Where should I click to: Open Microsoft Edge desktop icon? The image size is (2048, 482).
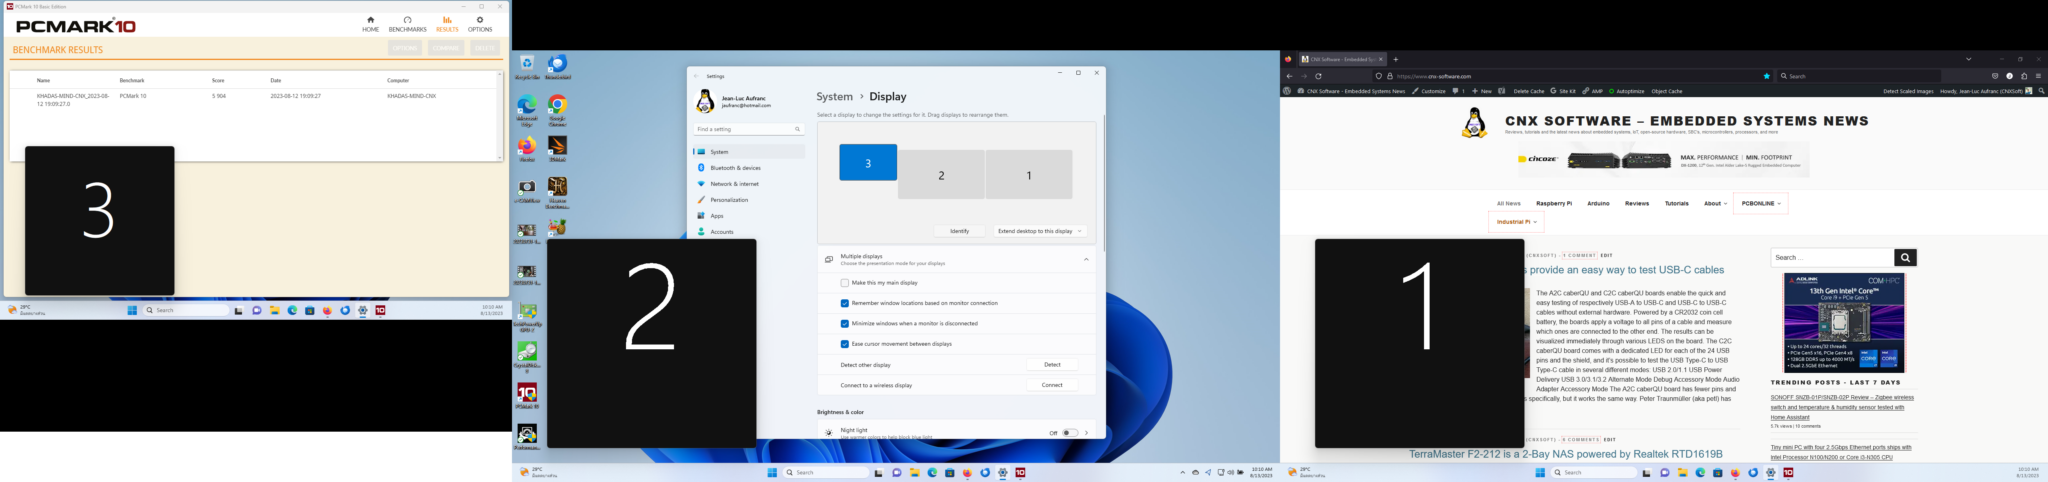527,108
